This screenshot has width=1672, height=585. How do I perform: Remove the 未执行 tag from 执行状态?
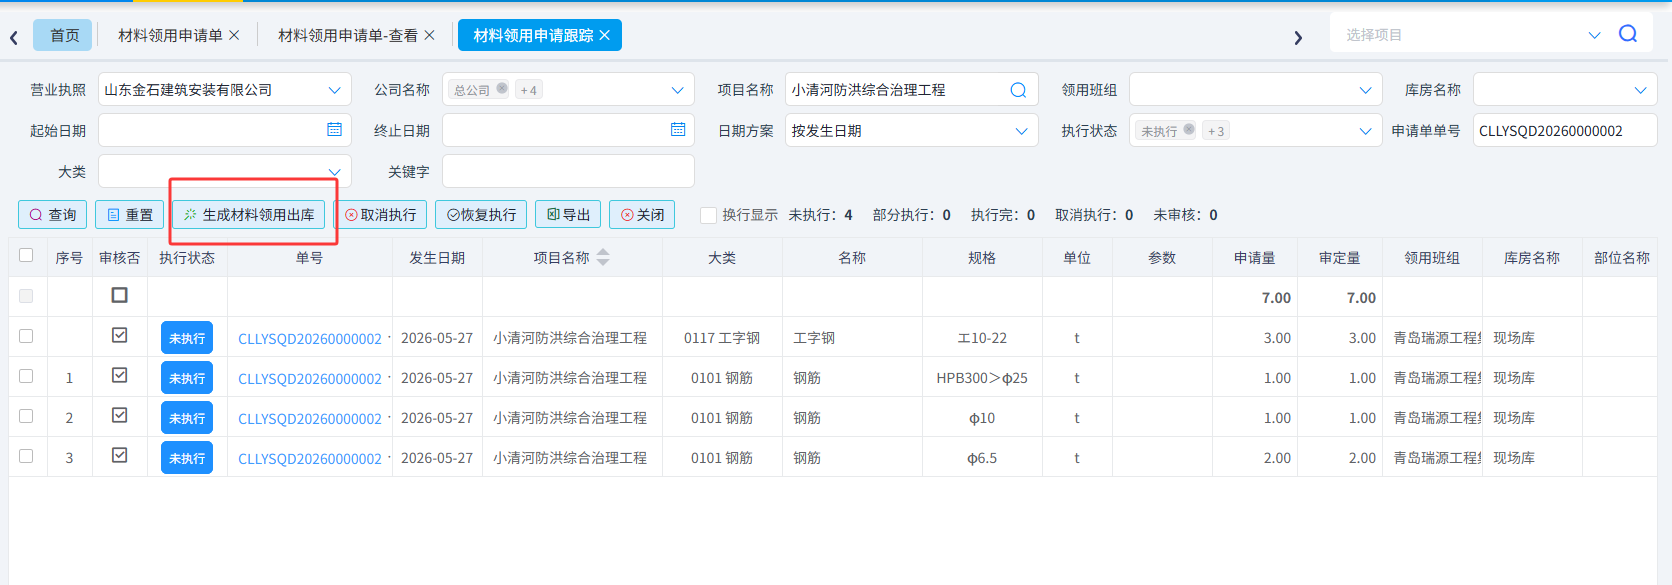click(1189, 129)
